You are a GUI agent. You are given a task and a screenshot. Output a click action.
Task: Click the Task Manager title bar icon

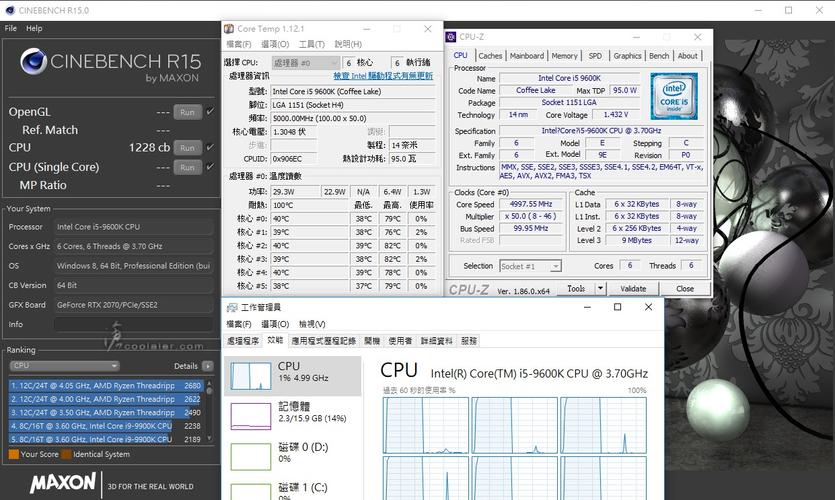[x=232, y=307]
